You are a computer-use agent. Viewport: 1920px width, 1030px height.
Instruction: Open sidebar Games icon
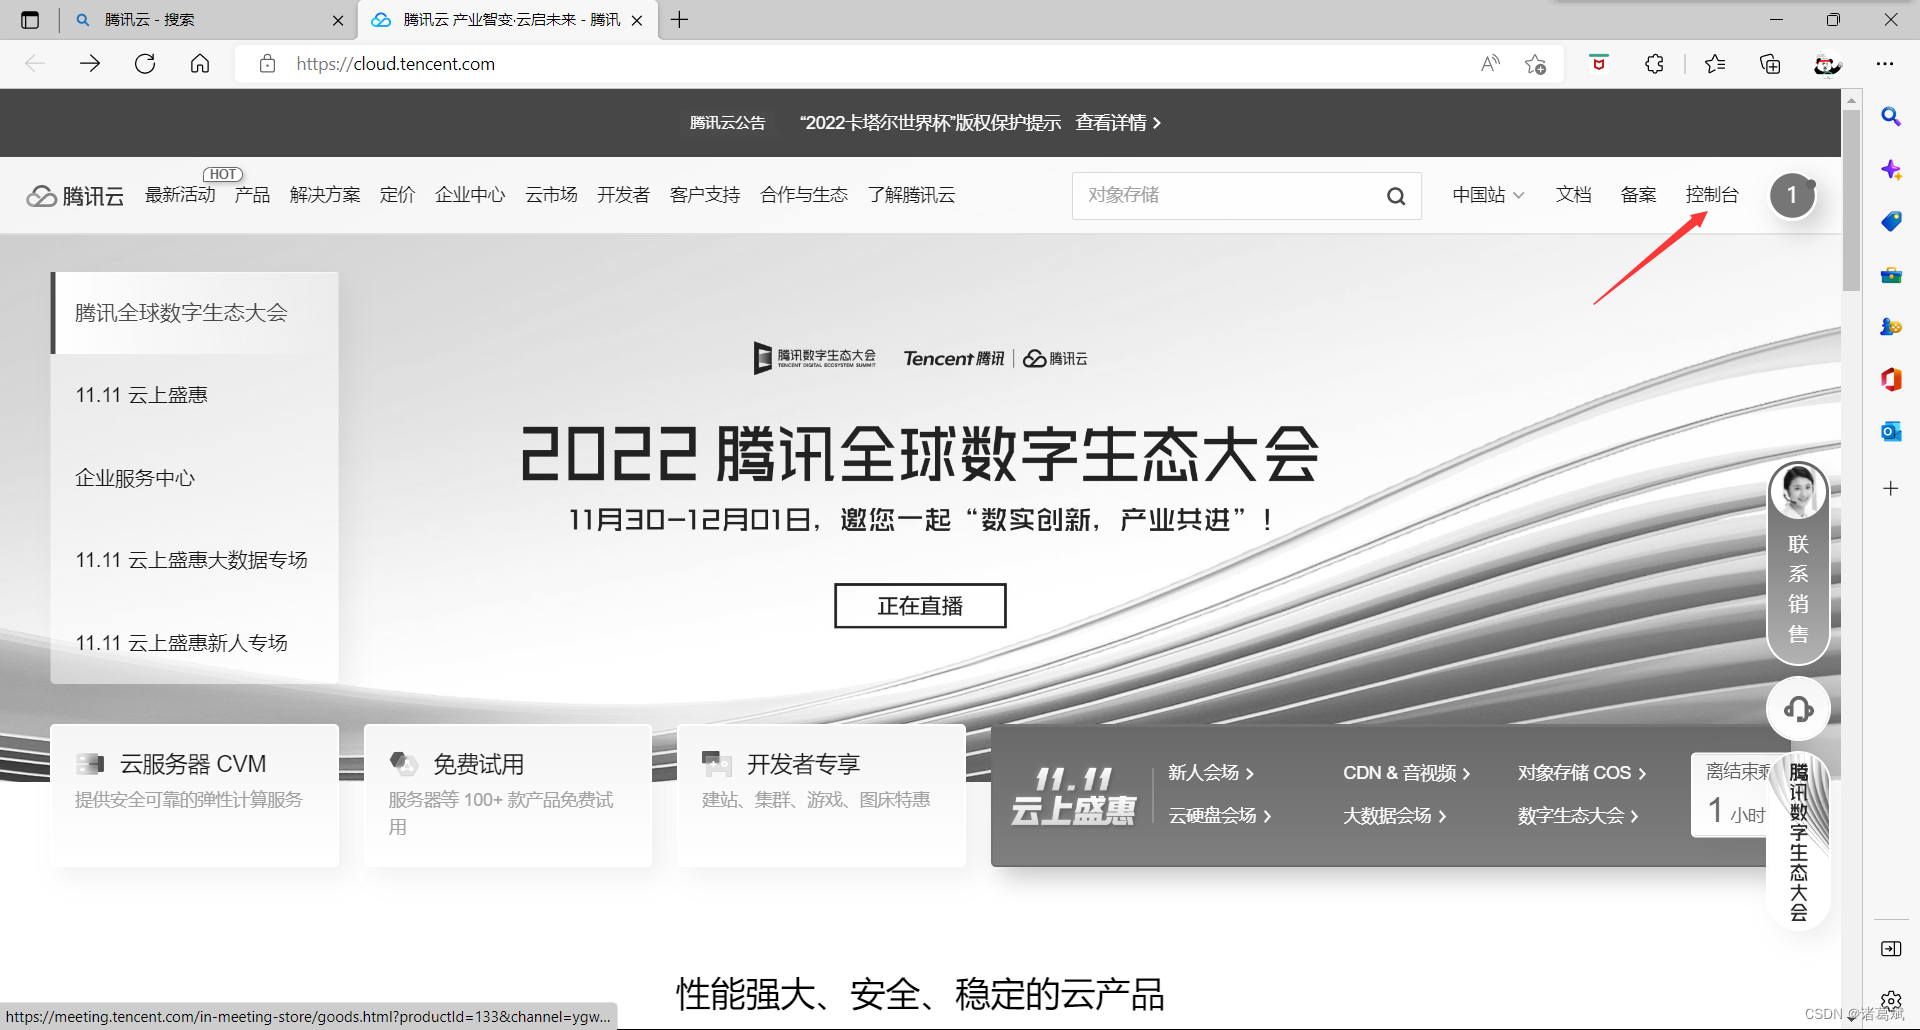coord(1890,326)
